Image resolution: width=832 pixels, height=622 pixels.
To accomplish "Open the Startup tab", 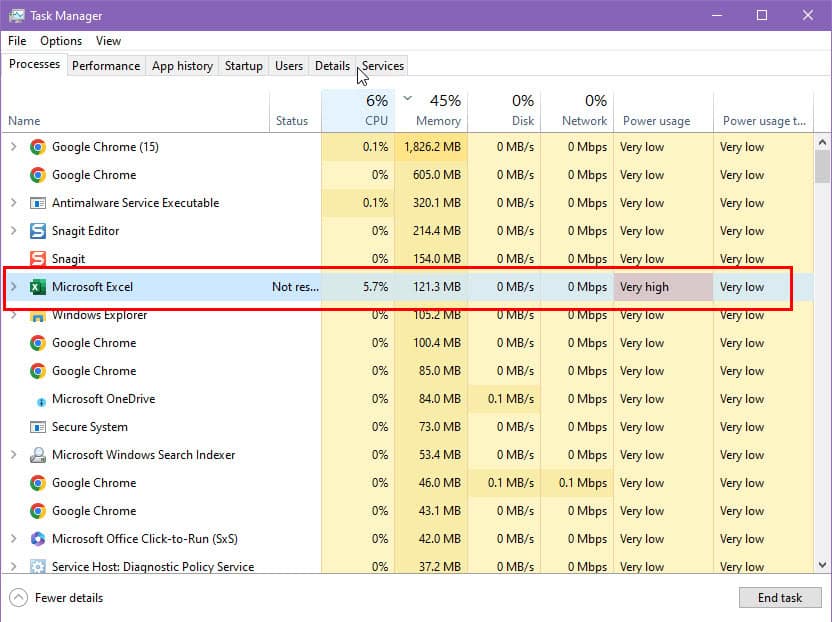I will [x=244, y=66].
